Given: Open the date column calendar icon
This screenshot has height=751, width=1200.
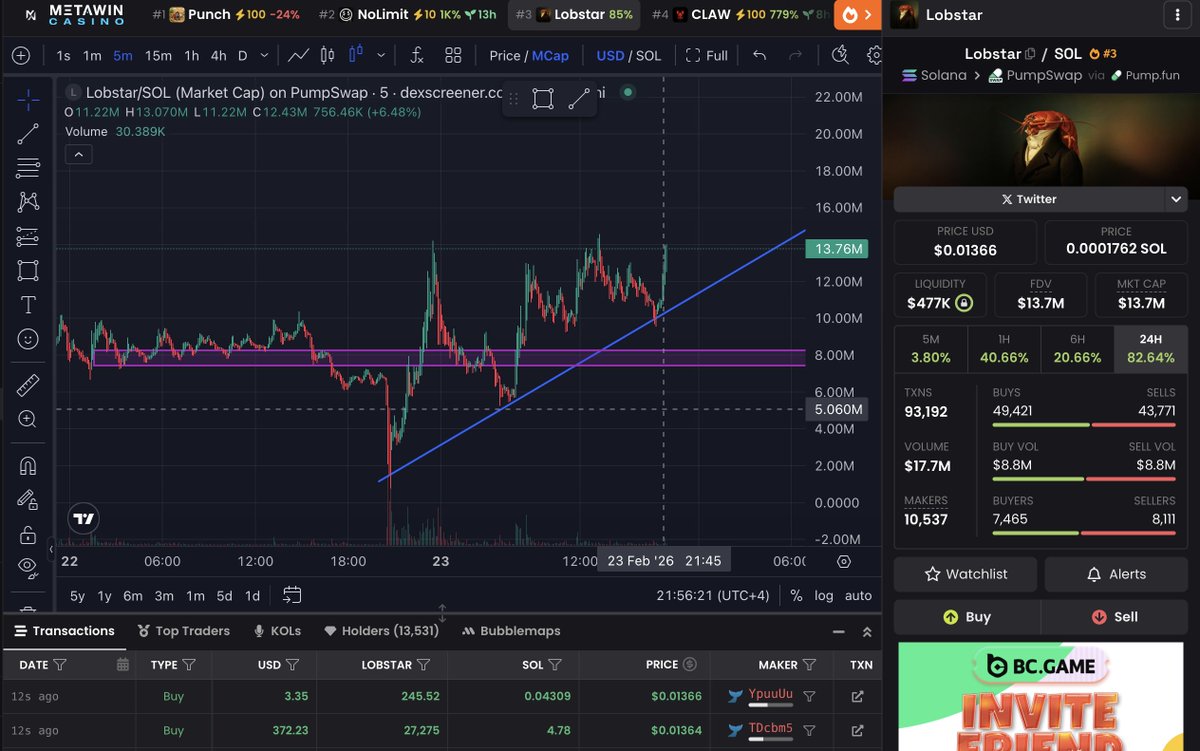Looking at the screenshot, I should coord(123,664).
